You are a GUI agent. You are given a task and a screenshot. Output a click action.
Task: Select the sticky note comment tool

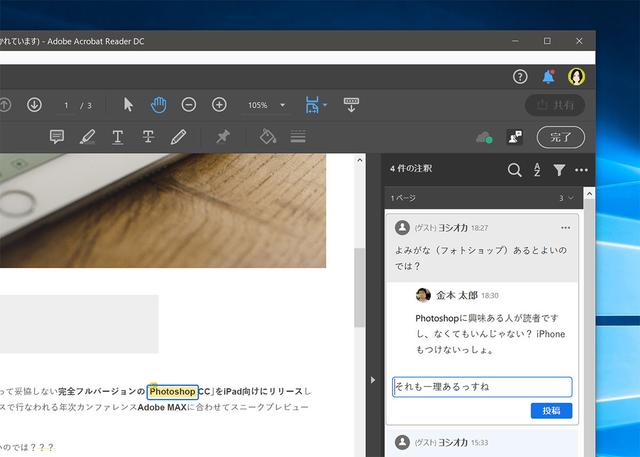point(57,137)
